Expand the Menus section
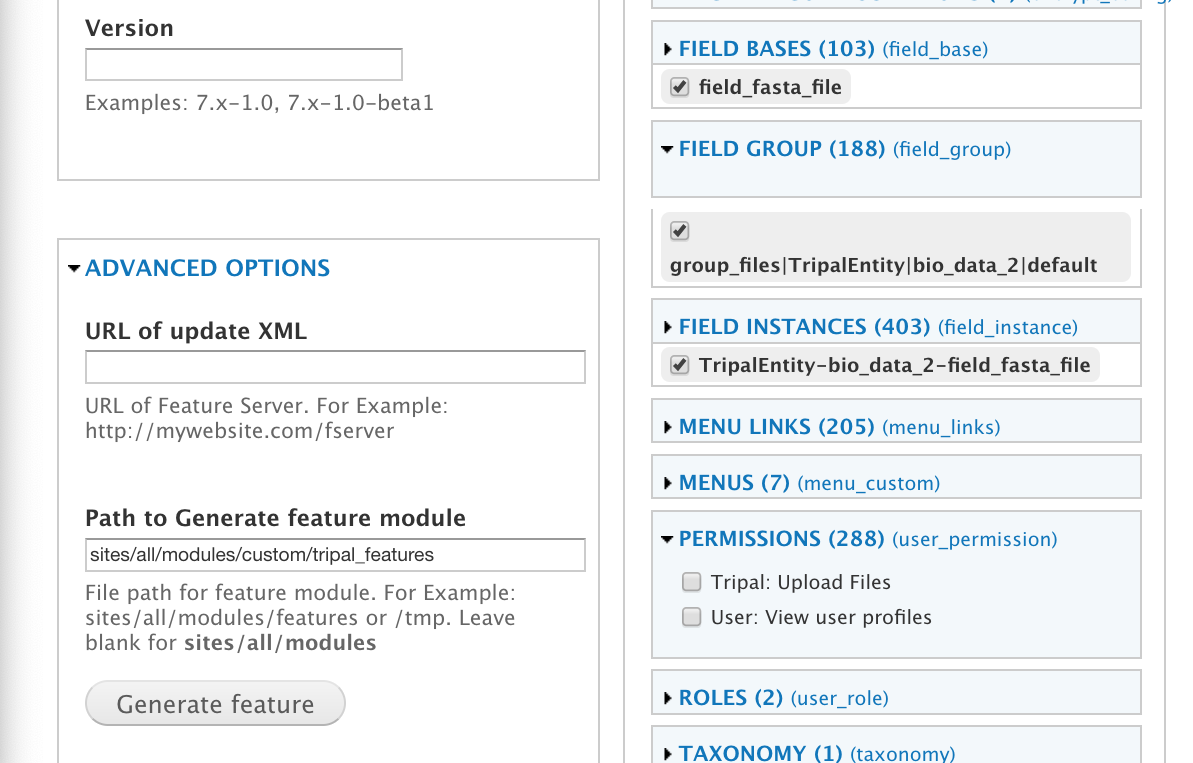Viewport: 1193px width, 763px height. [734, 483]
